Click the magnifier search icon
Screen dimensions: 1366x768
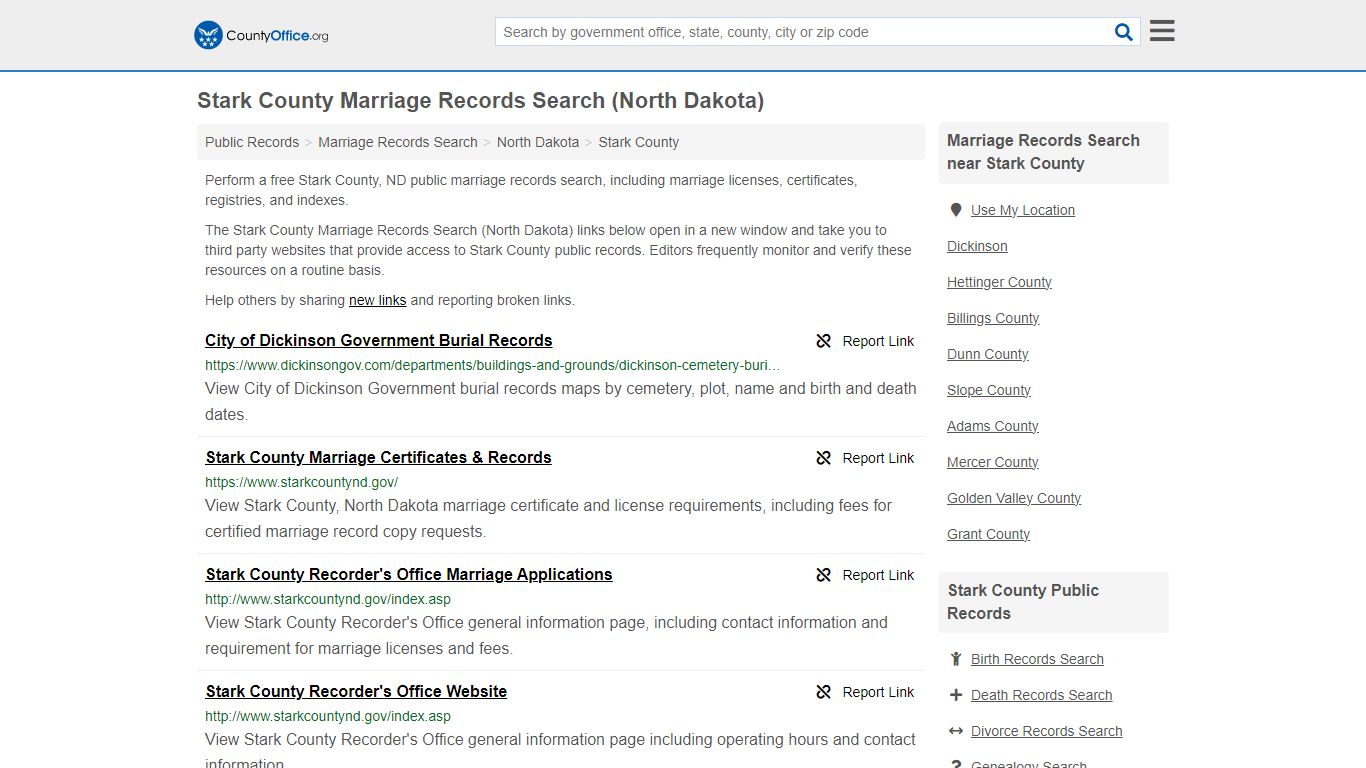[x=1124, y=32]
